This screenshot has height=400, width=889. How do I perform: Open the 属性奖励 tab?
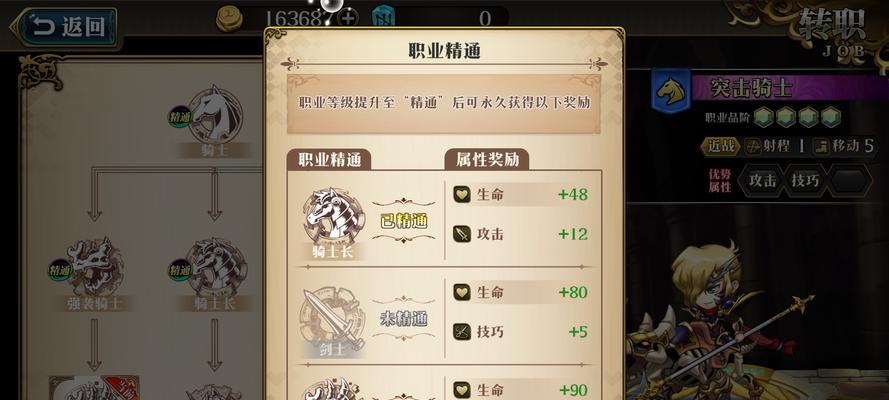(487, 160)
